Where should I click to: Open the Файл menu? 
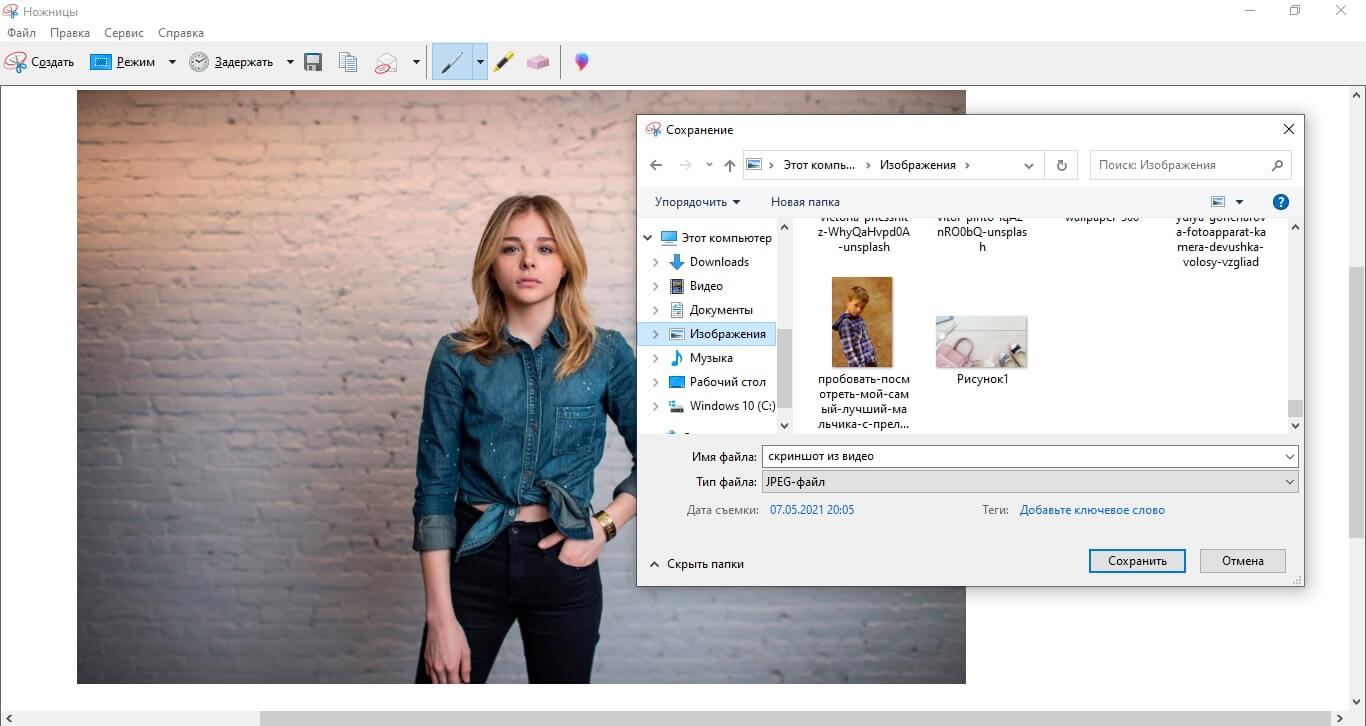coord(21,33)
